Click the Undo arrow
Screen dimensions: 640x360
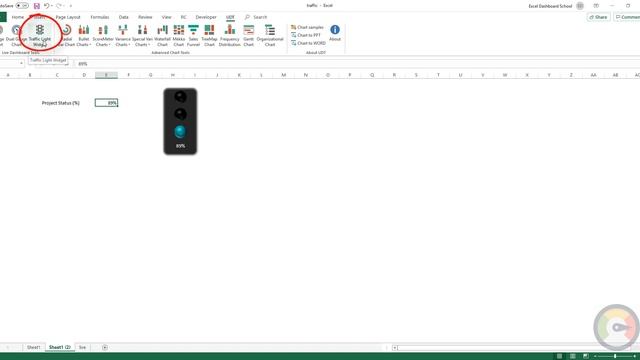pos(47,6)
